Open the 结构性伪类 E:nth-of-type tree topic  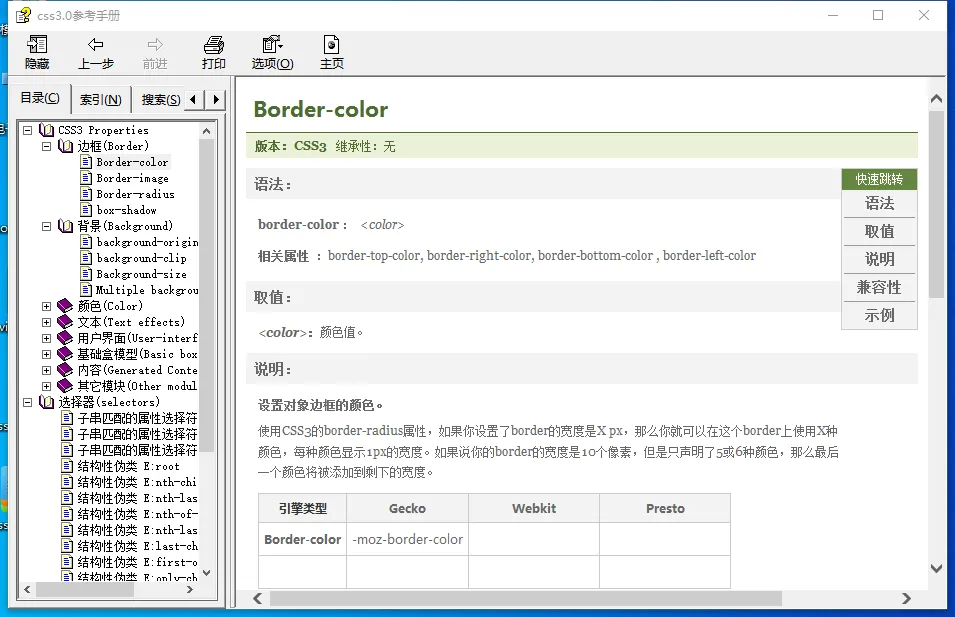[x=138, y=514]
